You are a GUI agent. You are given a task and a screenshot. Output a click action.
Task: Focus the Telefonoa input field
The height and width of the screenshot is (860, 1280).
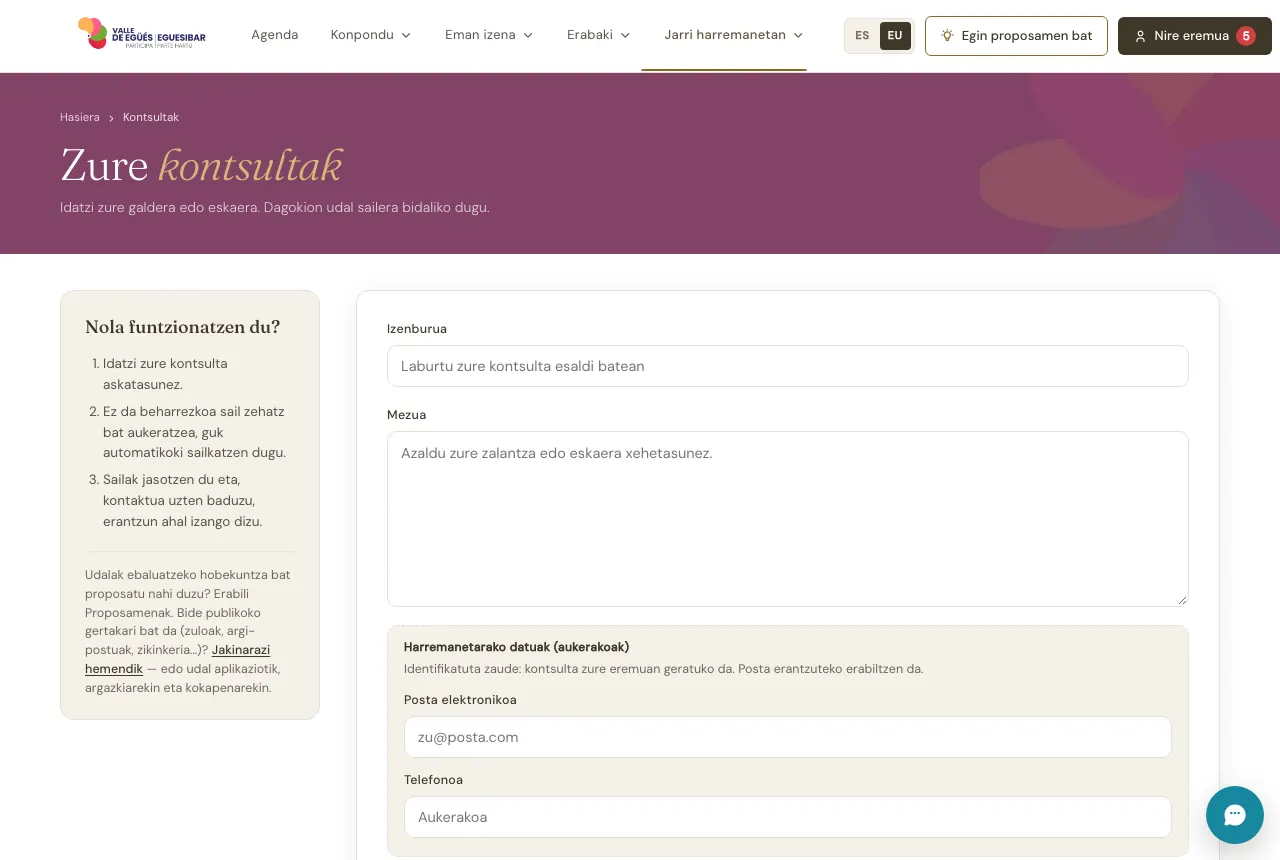(x=788, y=817)
